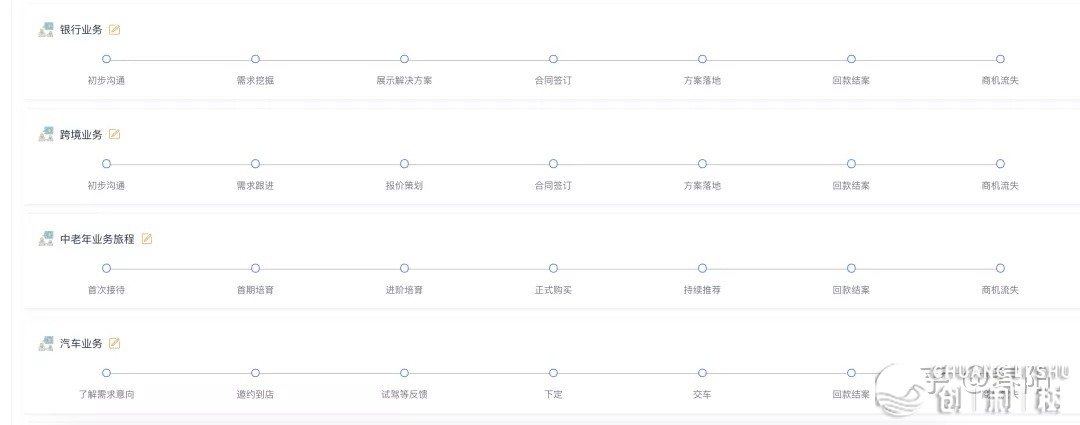Click the 正式购买 stage circle
Screen dimensions: 1080x425
pos(553,268)
